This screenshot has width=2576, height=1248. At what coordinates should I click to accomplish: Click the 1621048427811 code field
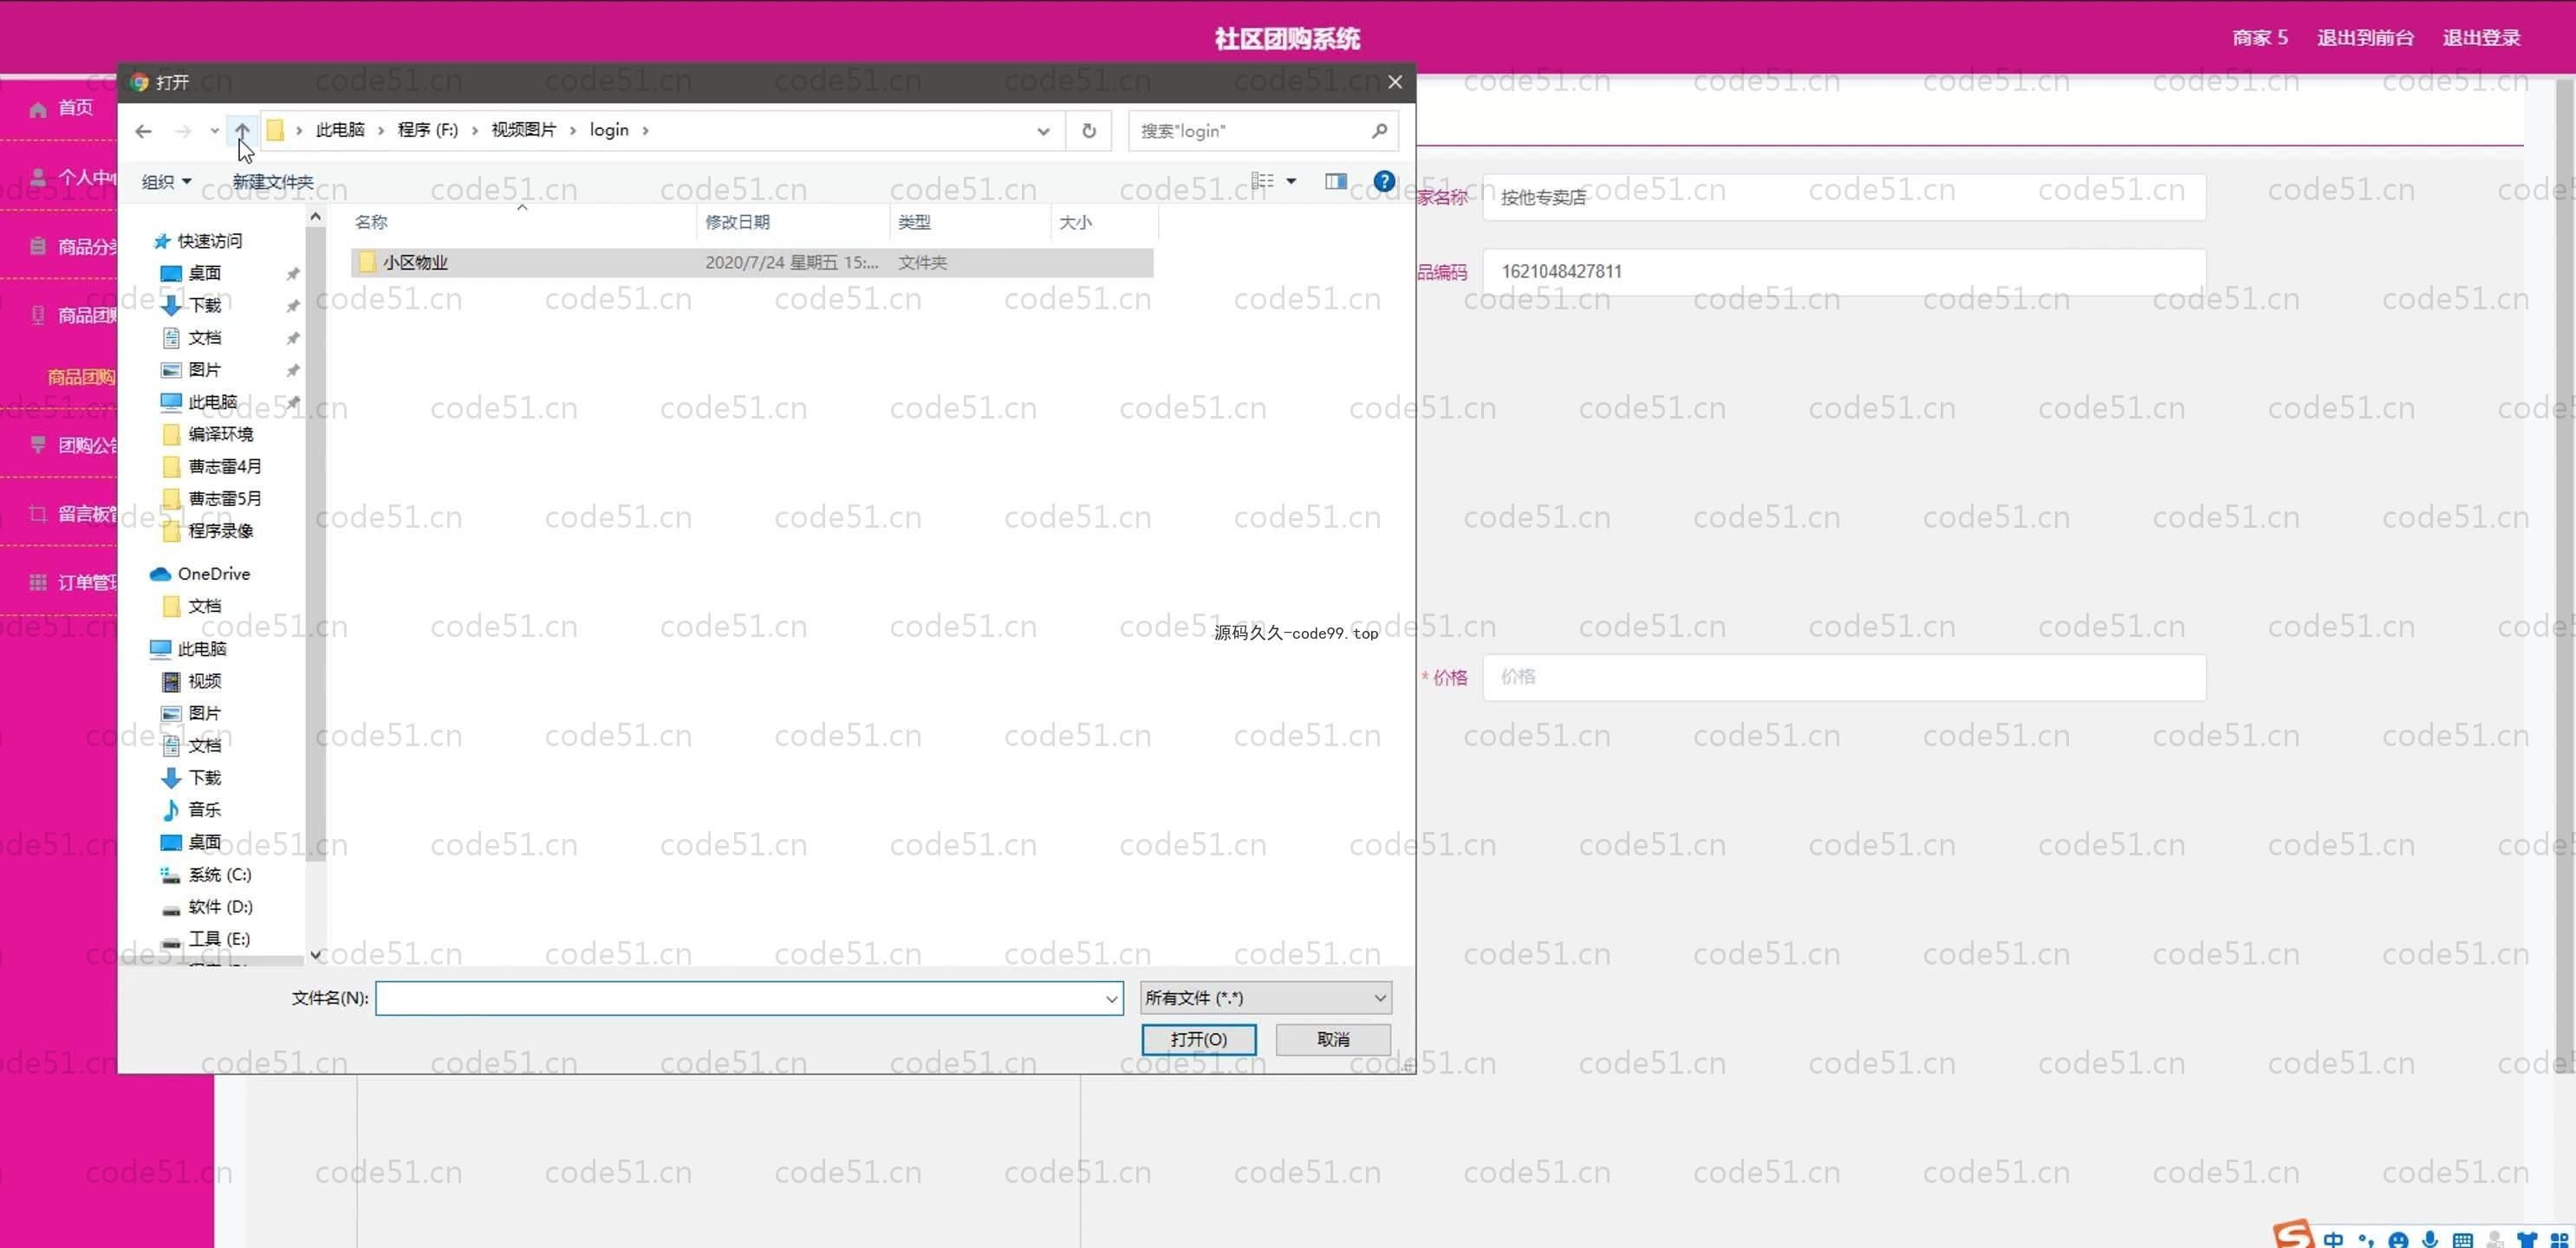click(x=1844, y=272)
